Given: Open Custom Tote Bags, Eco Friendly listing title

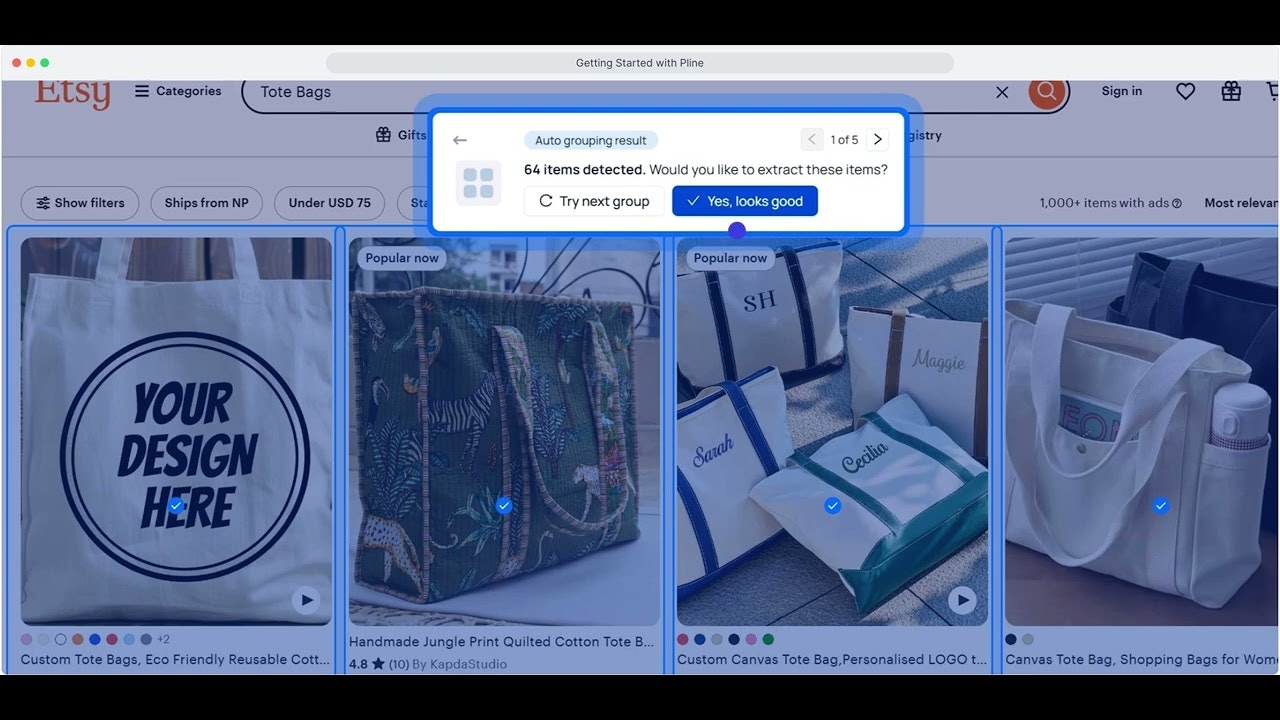Looking at the screenshot, I should click(175, 659).
